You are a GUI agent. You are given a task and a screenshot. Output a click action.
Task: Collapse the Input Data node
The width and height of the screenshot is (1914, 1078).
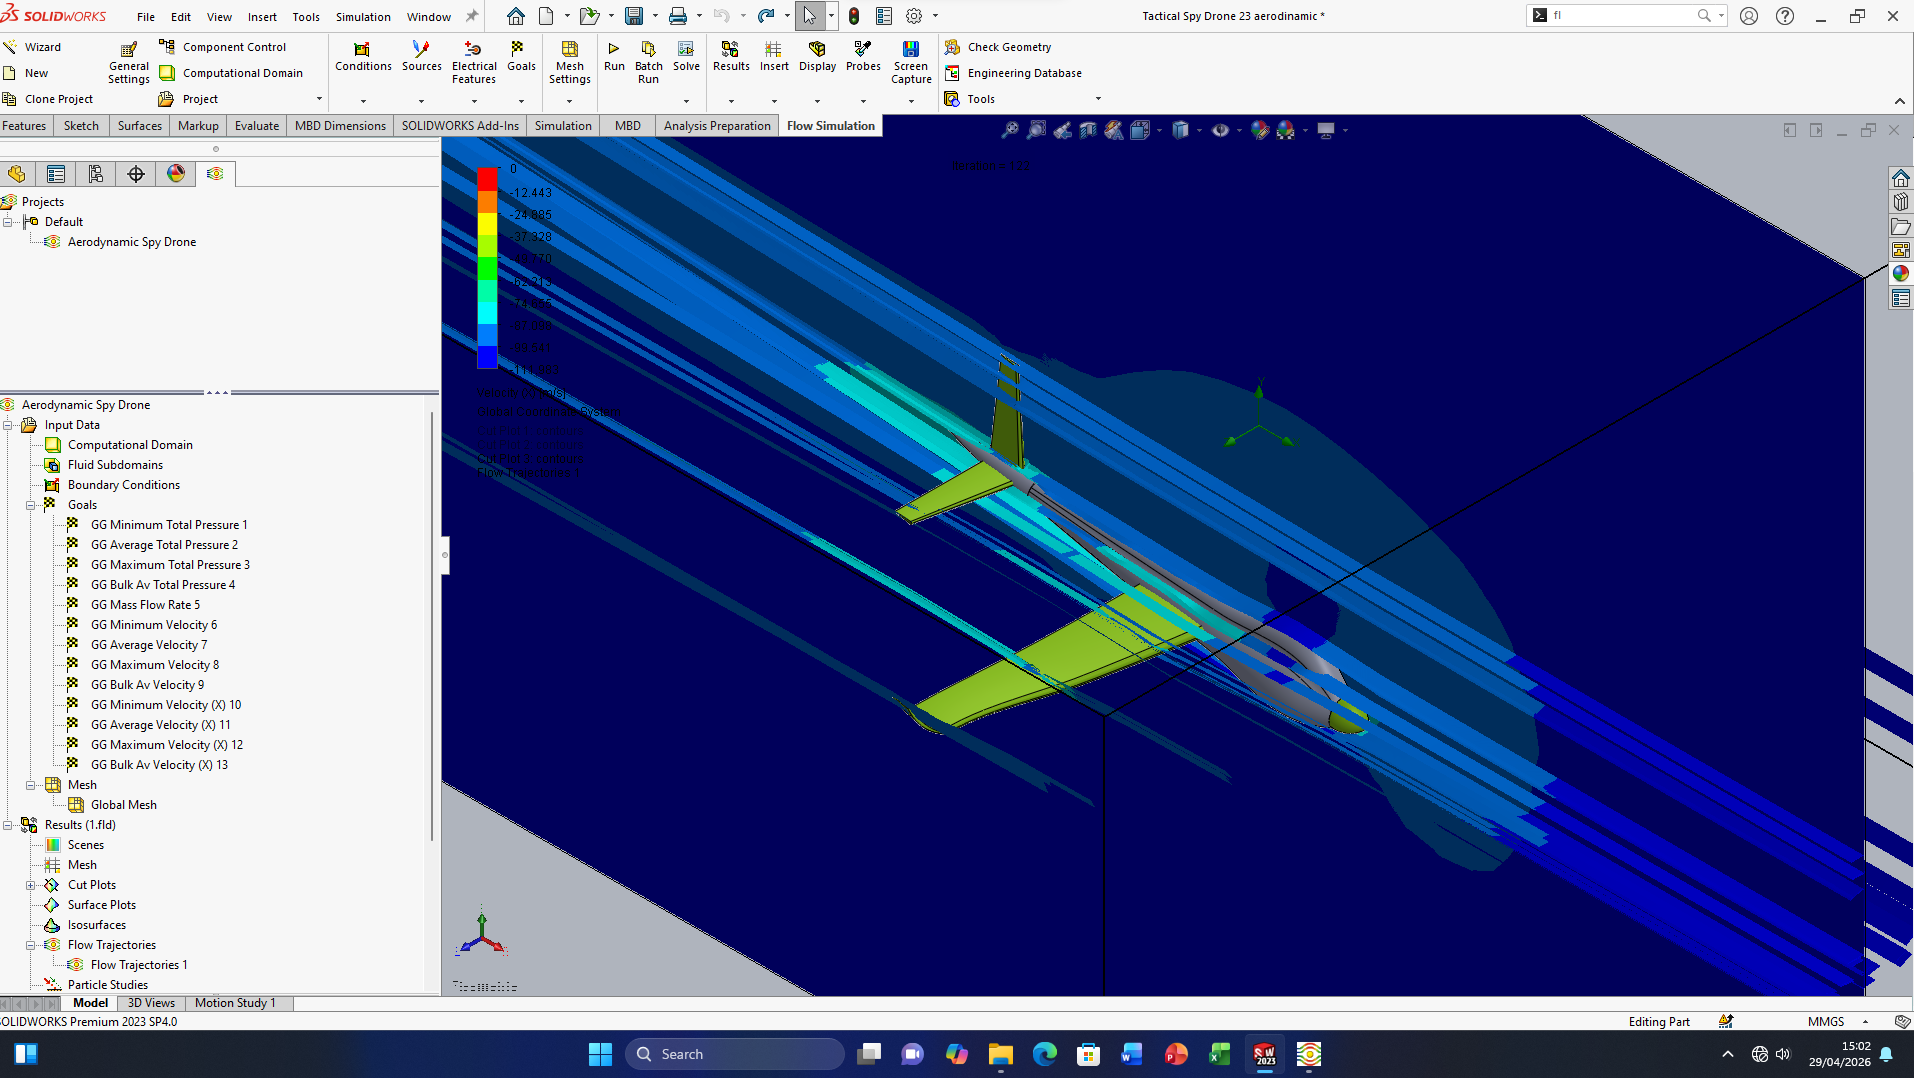point(8,425)
